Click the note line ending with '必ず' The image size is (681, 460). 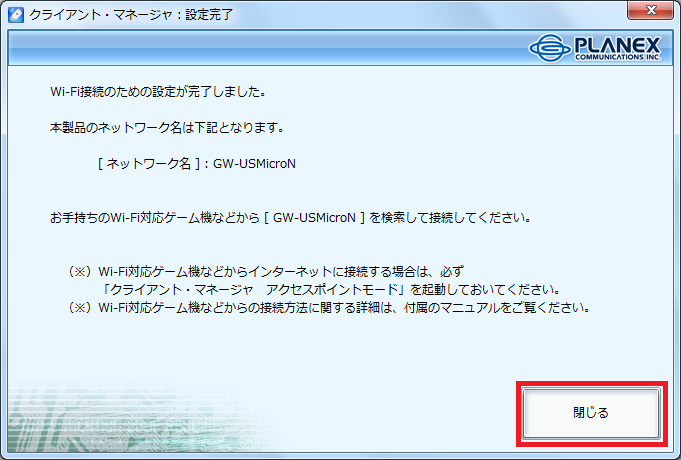click(x=266, y=272)
